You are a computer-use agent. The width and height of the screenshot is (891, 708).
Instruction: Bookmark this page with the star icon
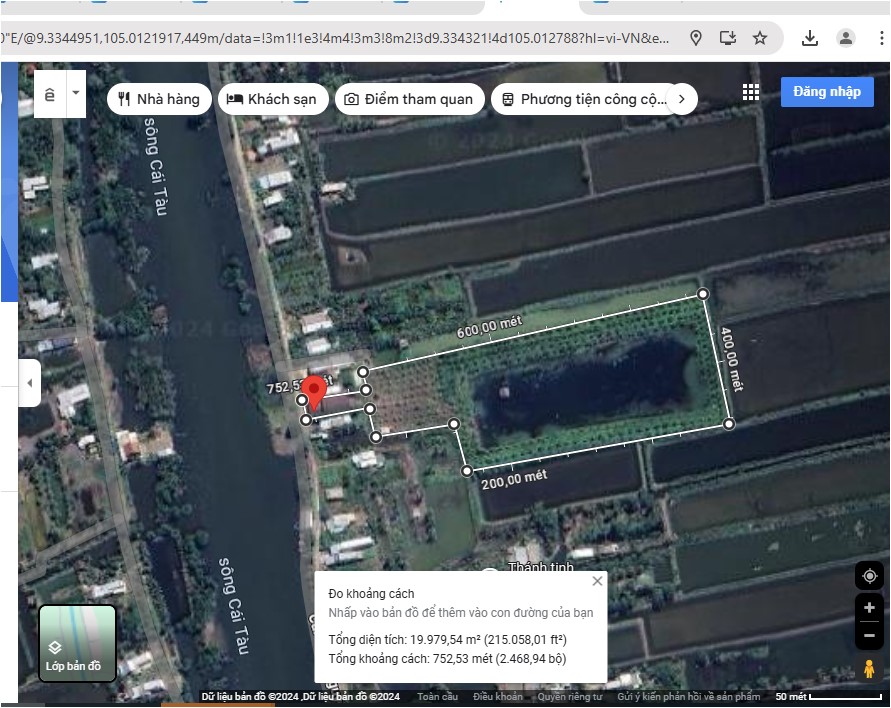click(x=760, y=38)
